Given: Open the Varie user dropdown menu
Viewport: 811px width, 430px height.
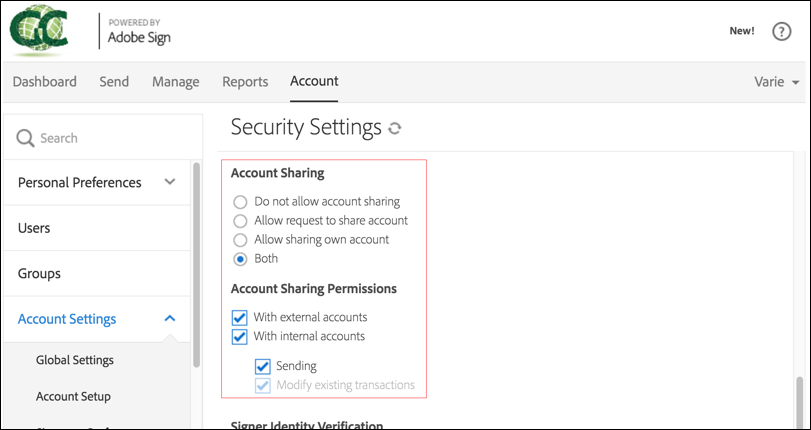Looking at the screenshot, I should (x=776, y=82).
